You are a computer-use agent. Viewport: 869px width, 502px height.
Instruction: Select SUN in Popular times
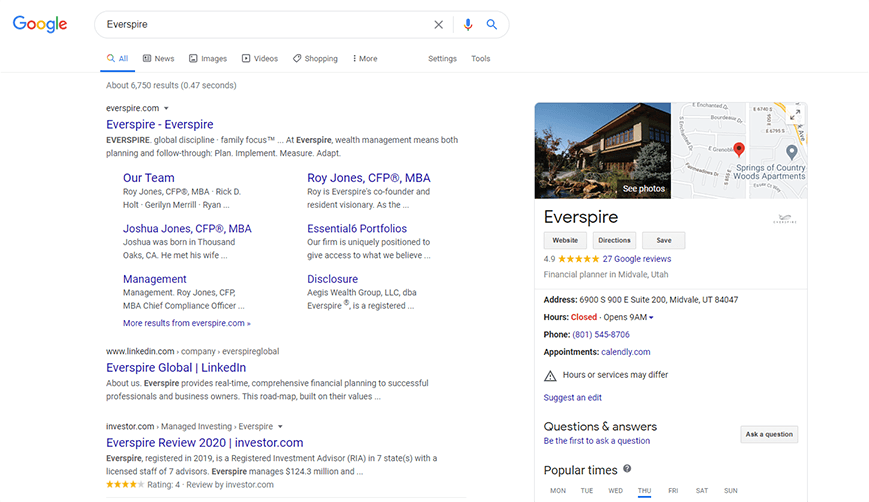point(730,491)
